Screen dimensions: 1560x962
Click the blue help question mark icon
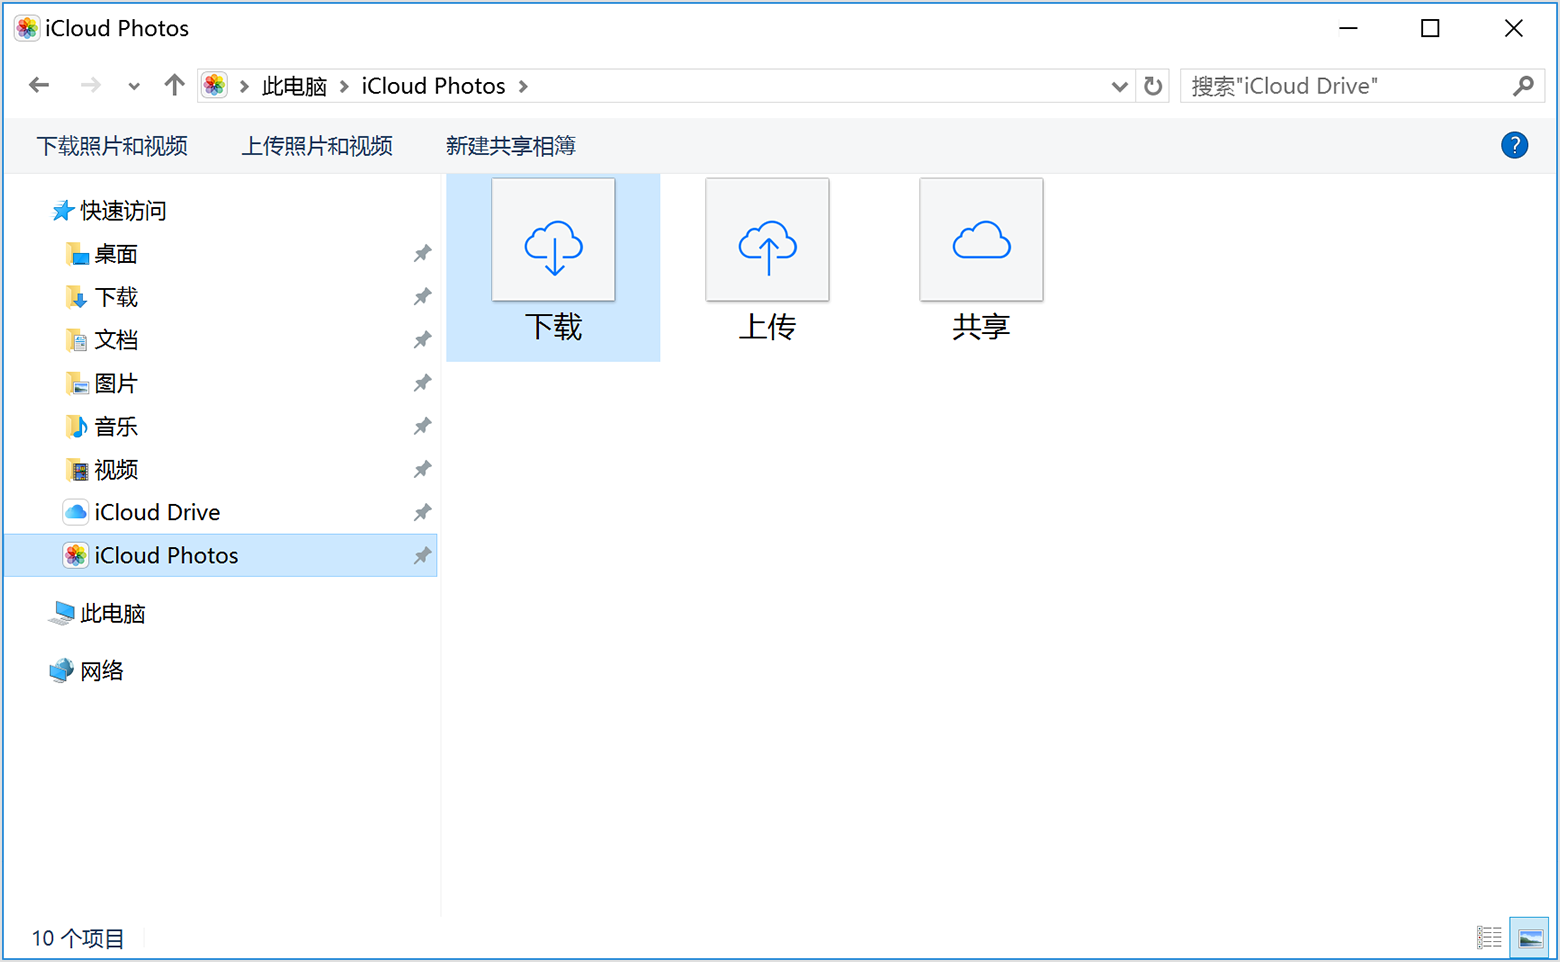coord(1515,145)
